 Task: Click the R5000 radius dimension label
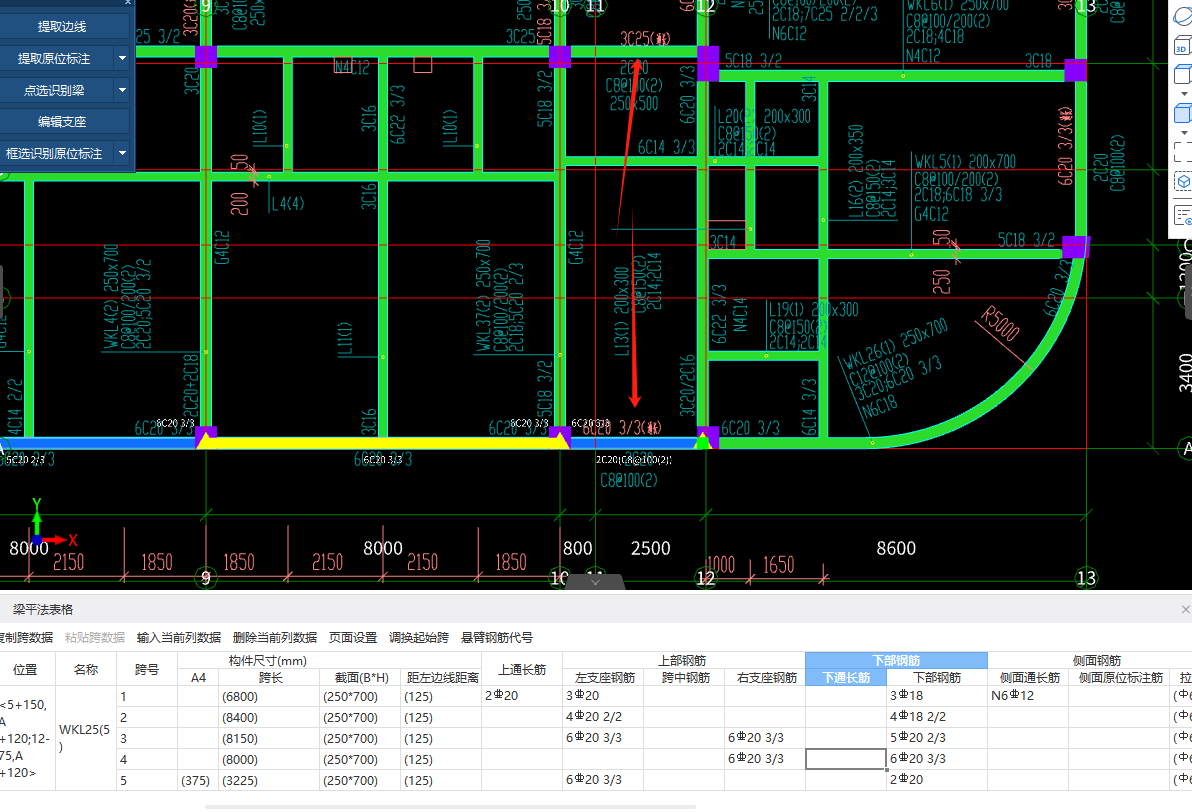point(999,324)
